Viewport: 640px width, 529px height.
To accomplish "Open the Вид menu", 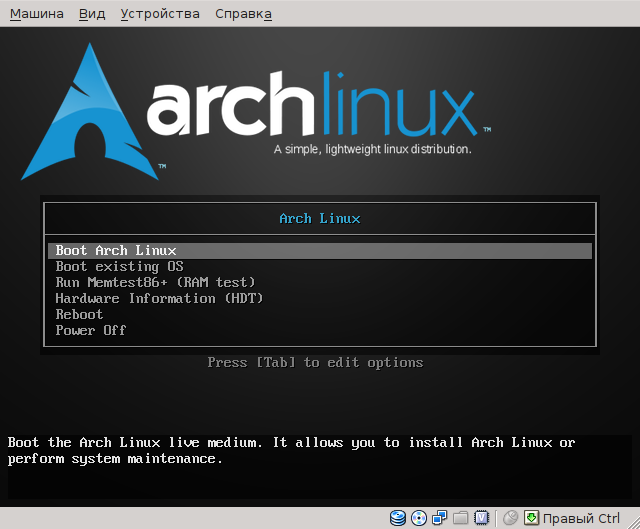I will [92, 14].
